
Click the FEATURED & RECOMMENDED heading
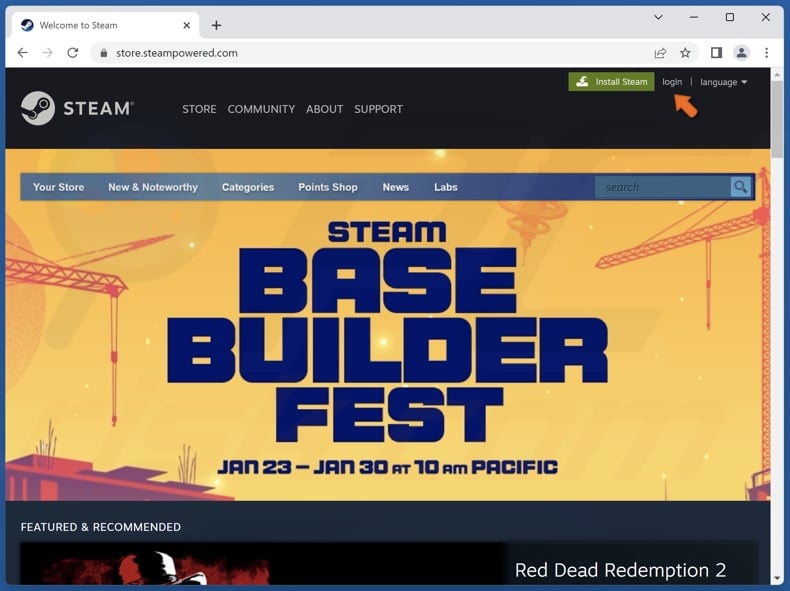click(101, 527)
